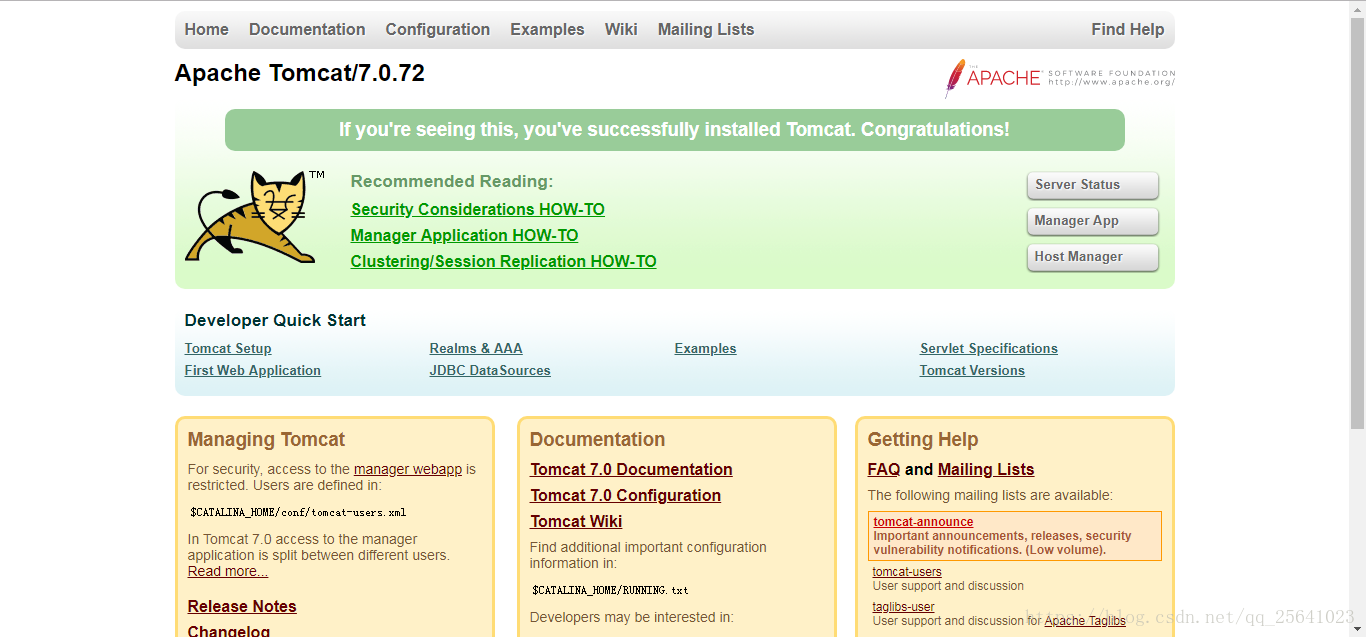
Task: Follow the manager webapp link
Action: 408,469
